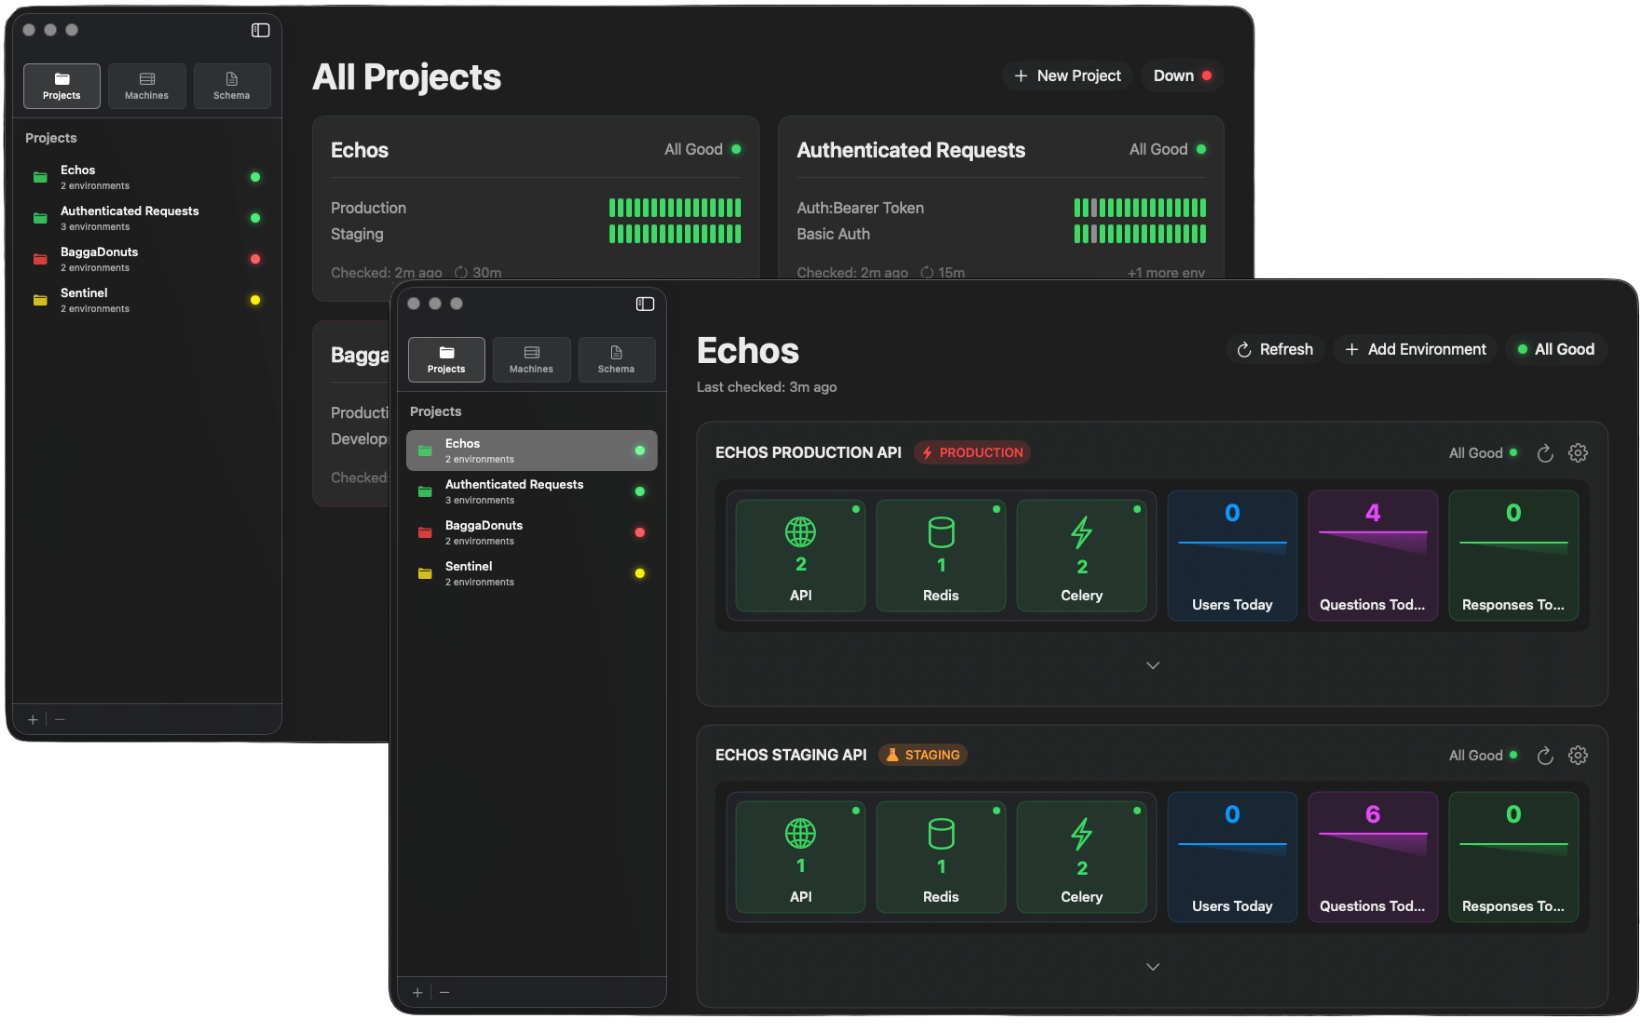Viewport: 1644px width, 1023px height.
Task: Select Authenticated Requests in the sidebar
Action: pos(514,490)
